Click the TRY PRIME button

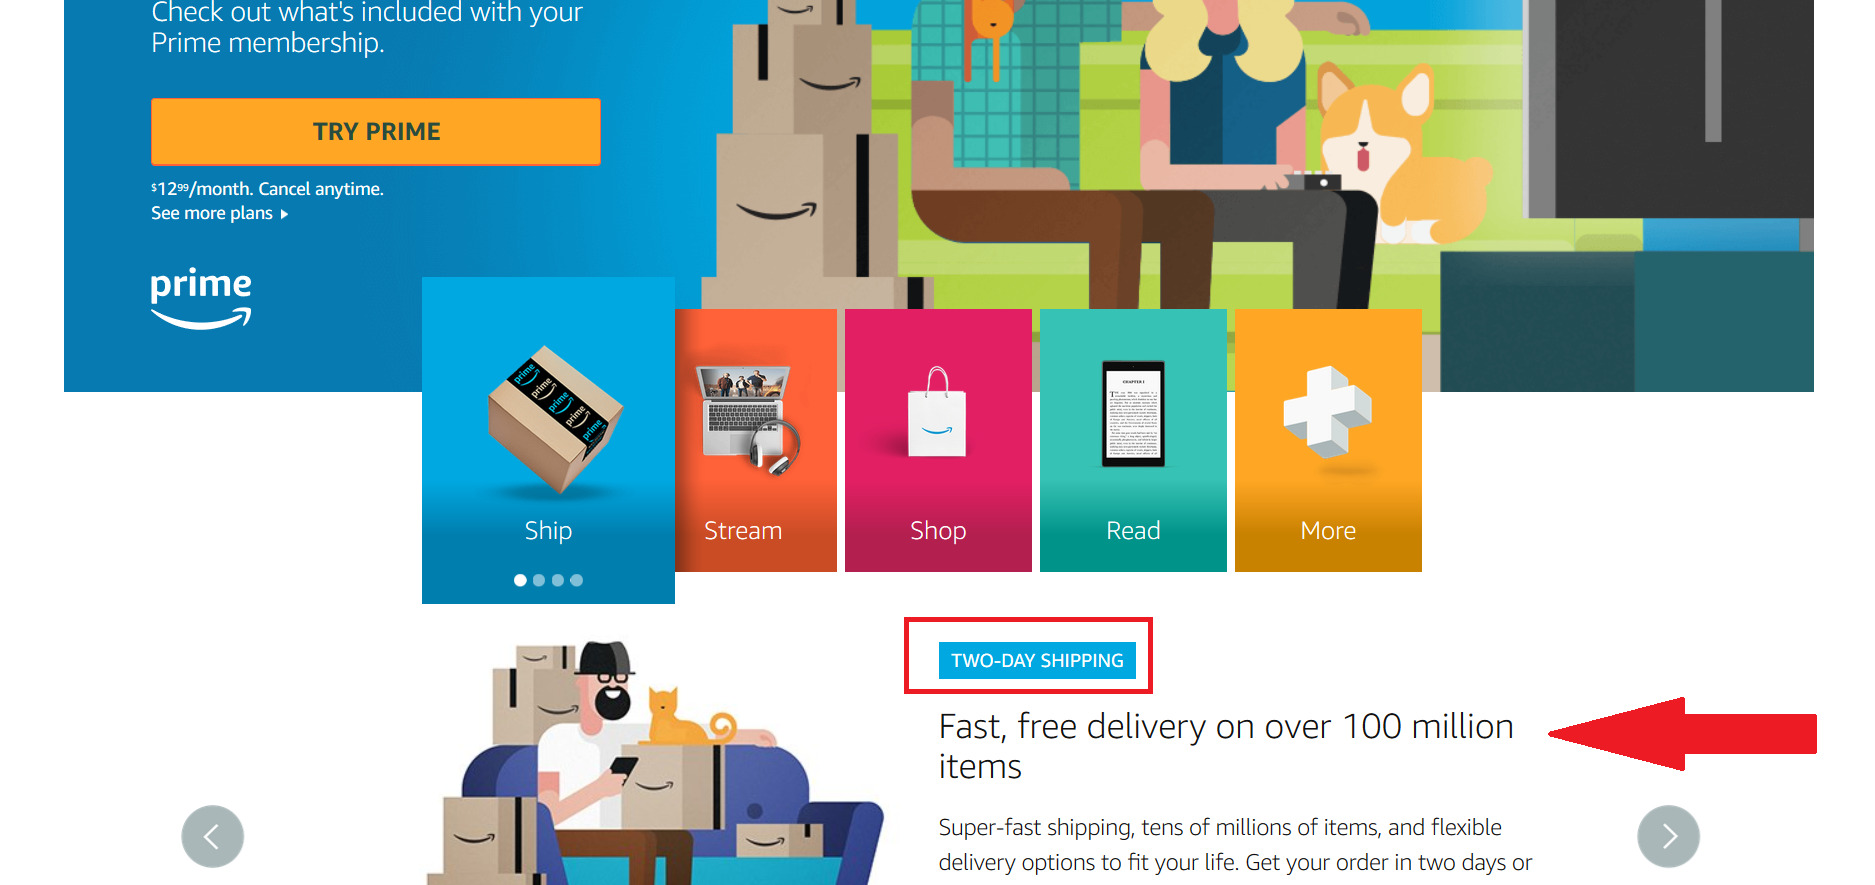(x=376, y=131)
